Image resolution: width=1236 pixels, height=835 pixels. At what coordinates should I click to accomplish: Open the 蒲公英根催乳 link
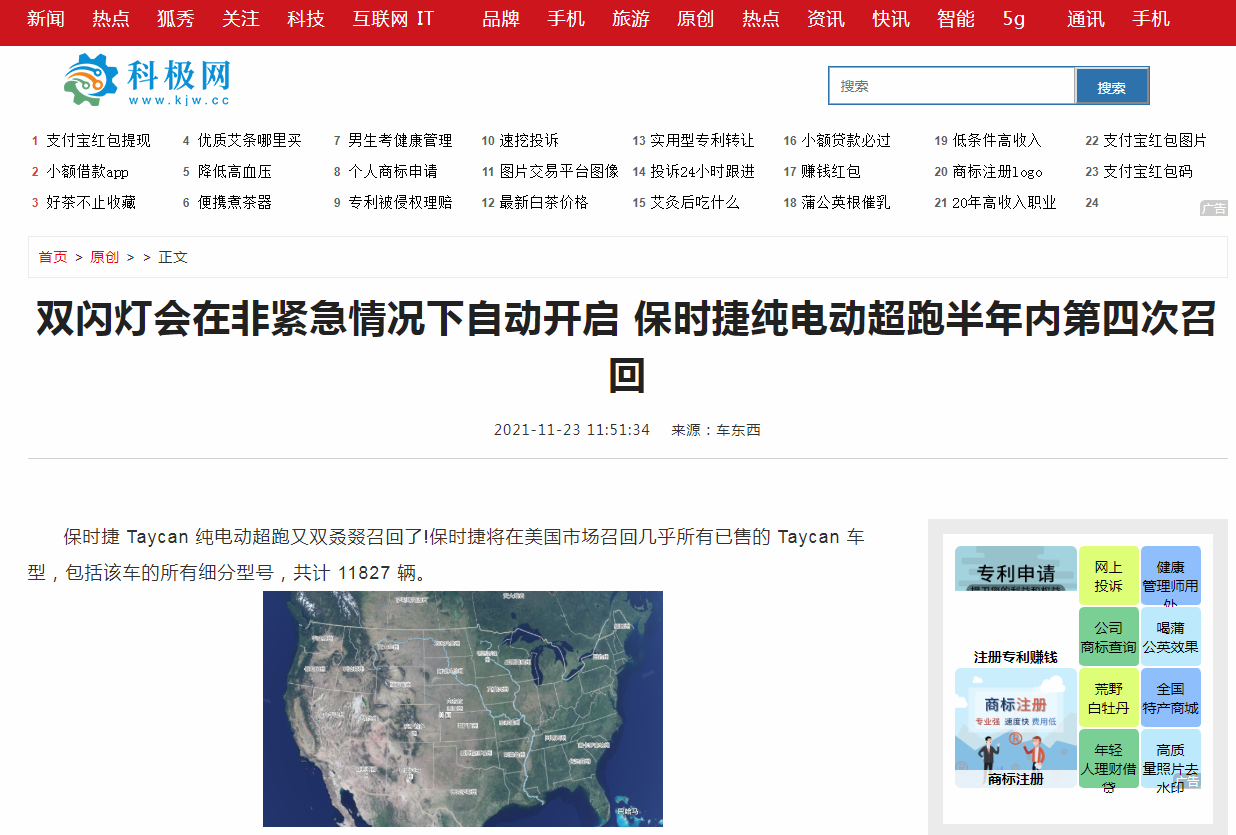846,203
